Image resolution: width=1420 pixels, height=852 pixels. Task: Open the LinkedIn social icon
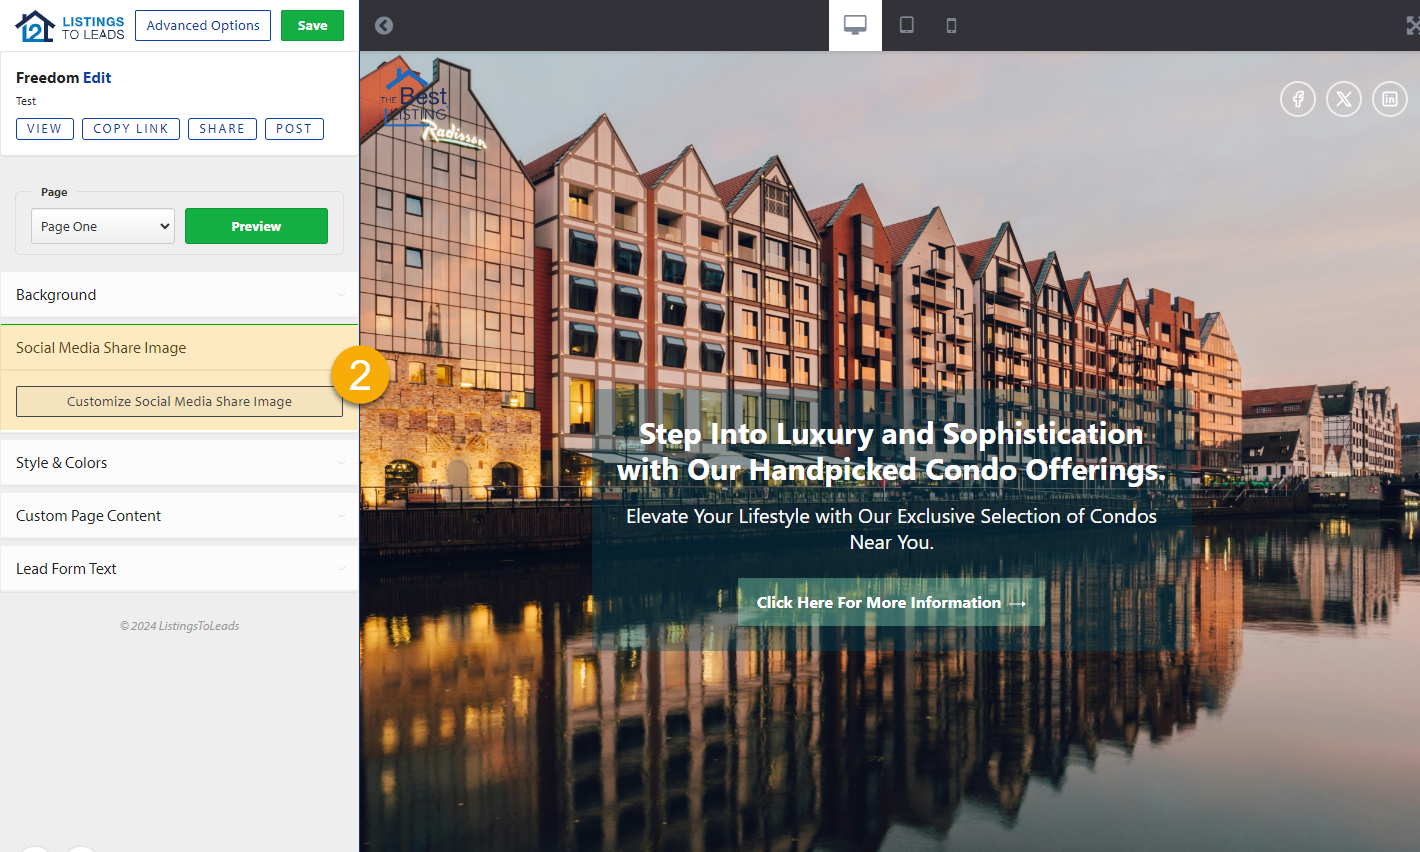[1389, 99]
